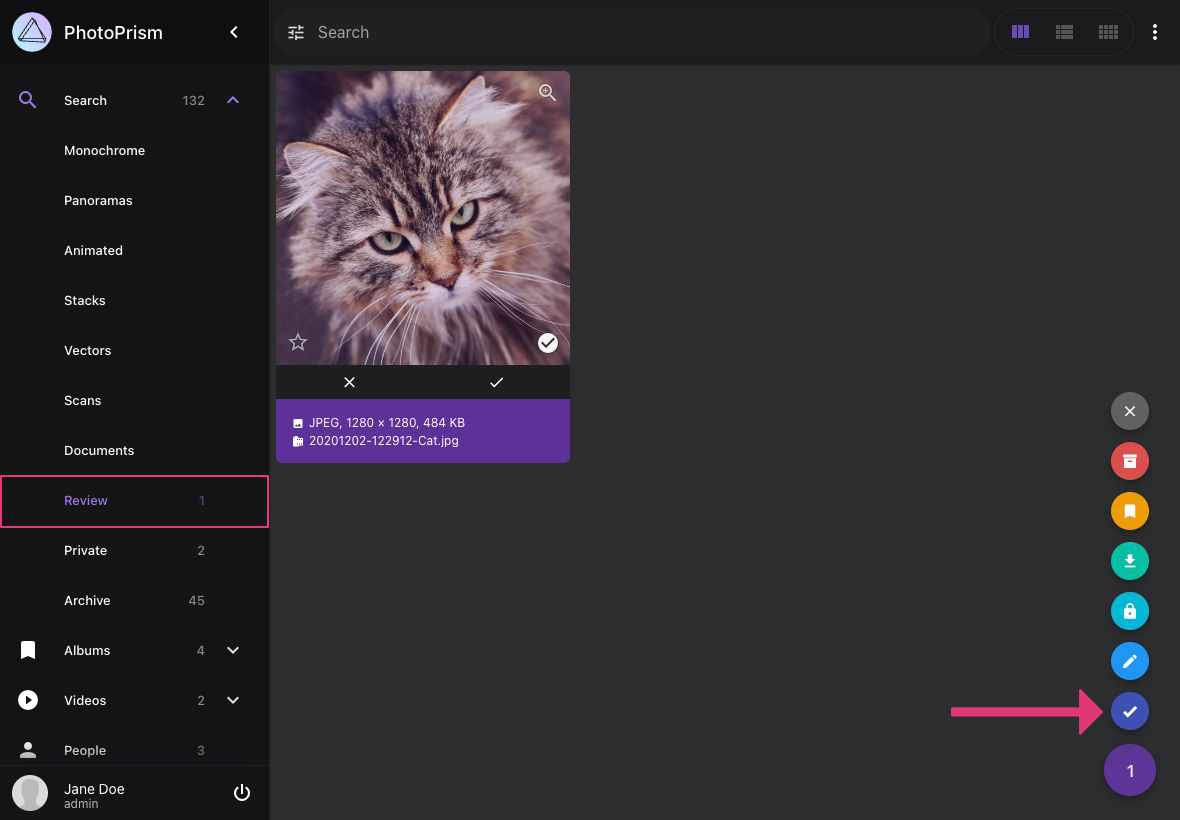Expand the Videos section
Screen dimensions: 1180x820
coord(232,700)
